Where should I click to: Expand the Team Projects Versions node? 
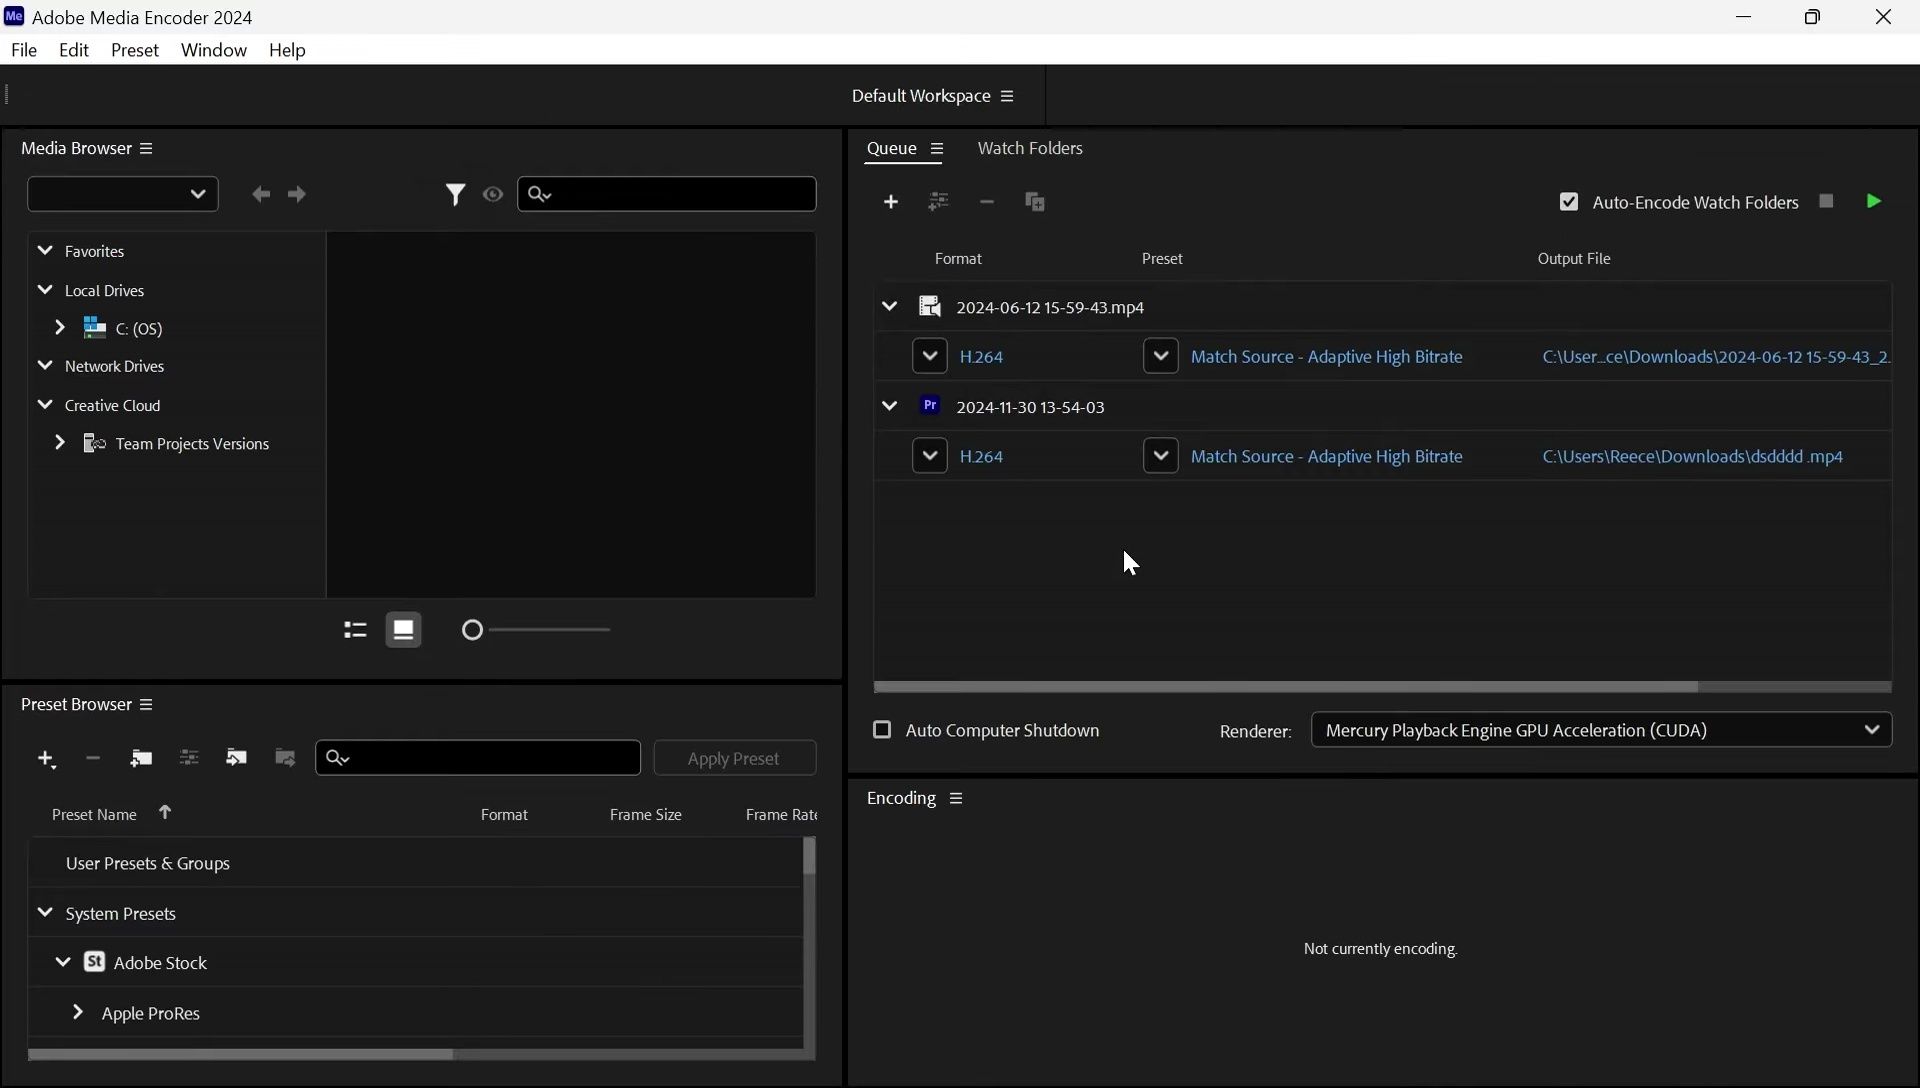click(x=59, y=443)
